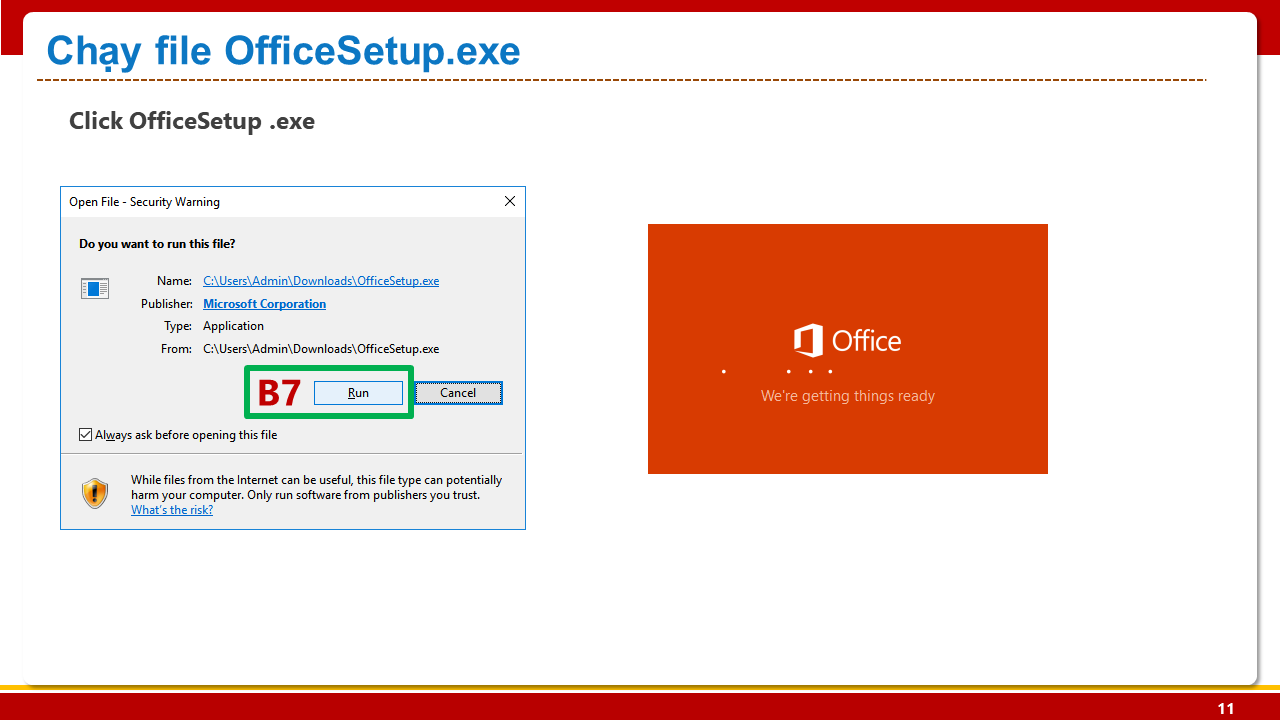Click the red B7 step label
Image resolution: width=1280 pixels, height=720 pixels.
tap(279, 393)
